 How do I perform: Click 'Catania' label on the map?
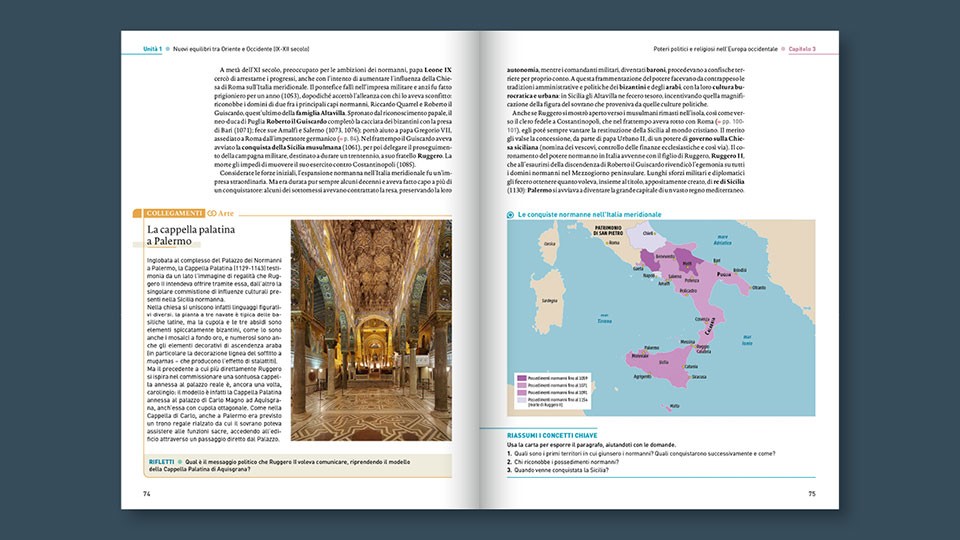click(691, 367)
